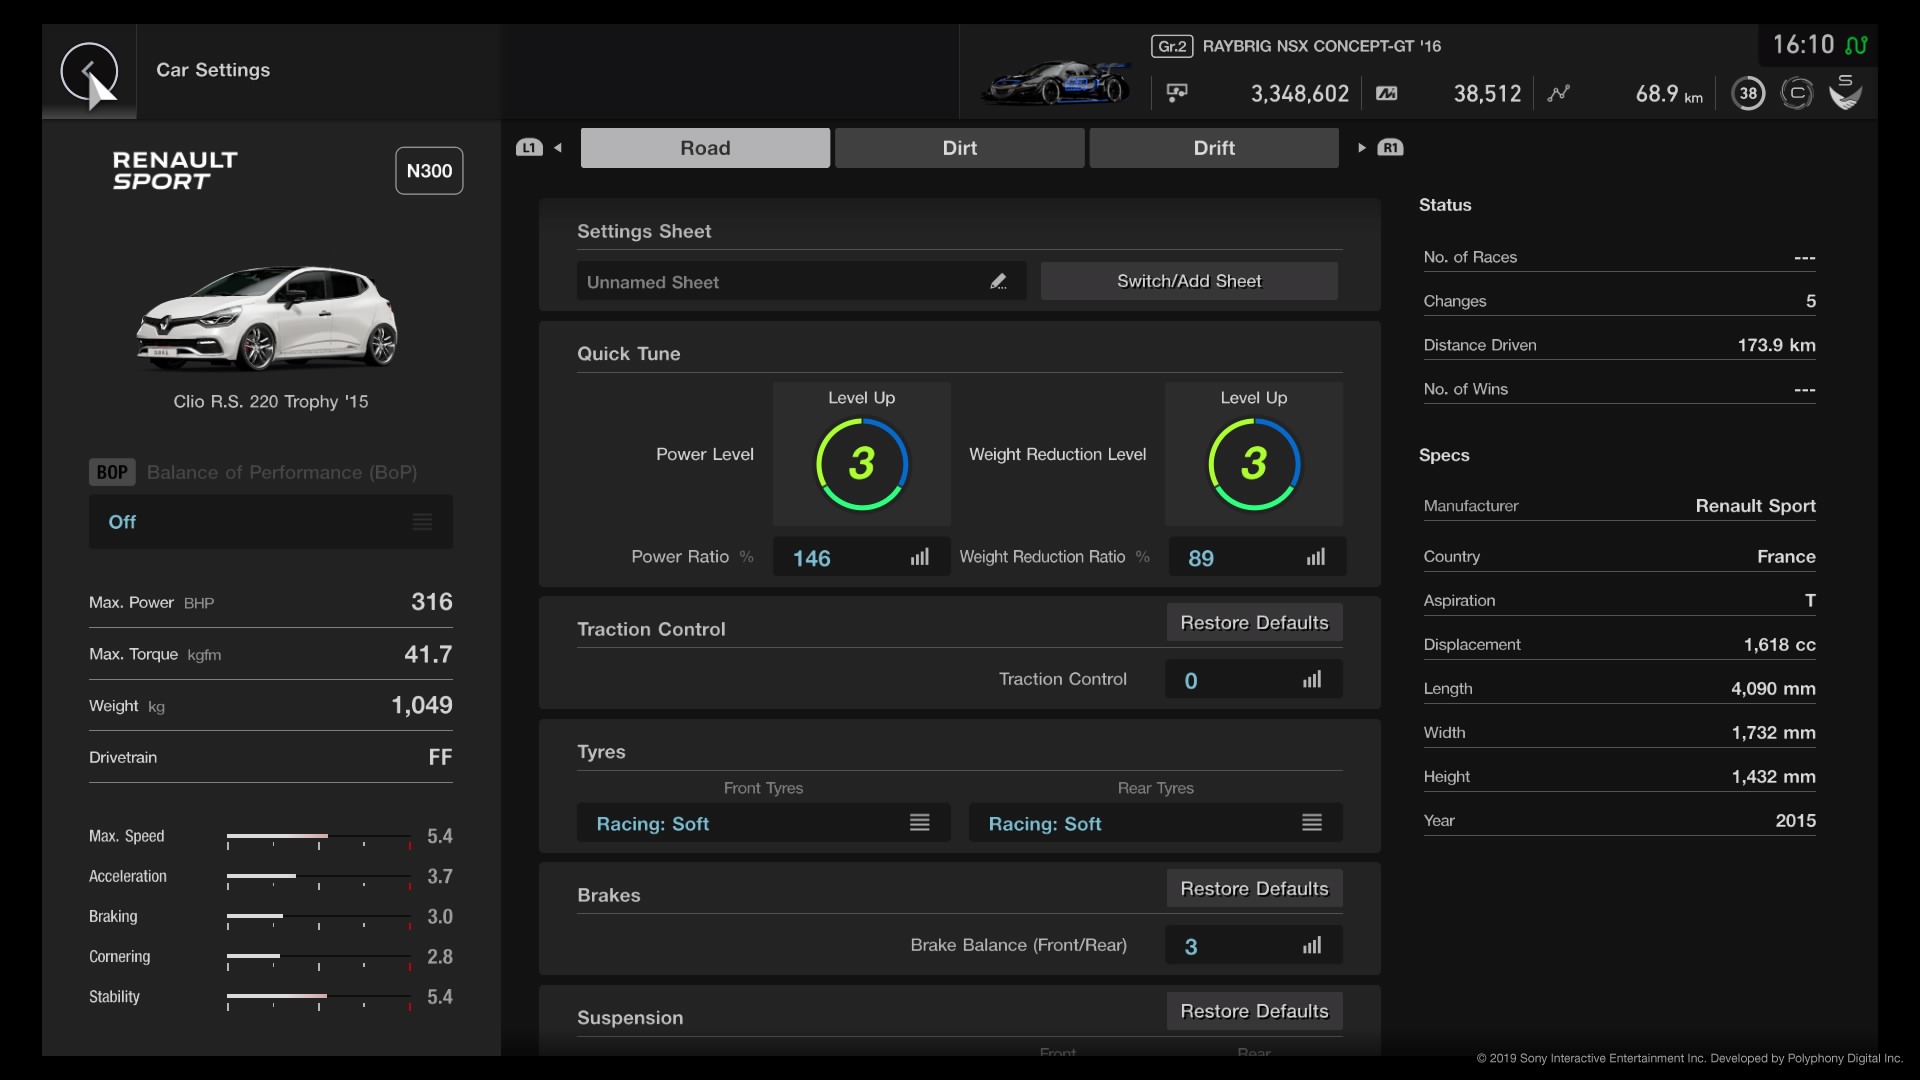
Task: Restore Defaults for Brakes
Action: tap(1254, 889)
